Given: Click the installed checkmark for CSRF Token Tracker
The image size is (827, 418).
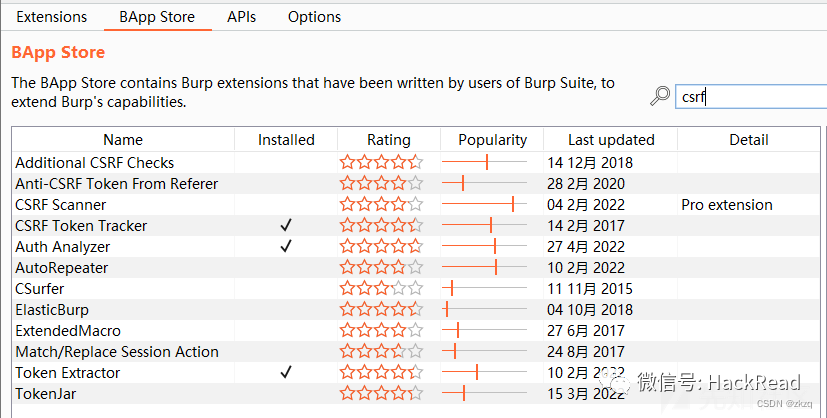Looking at the screenshot, I should click(286, 226).
